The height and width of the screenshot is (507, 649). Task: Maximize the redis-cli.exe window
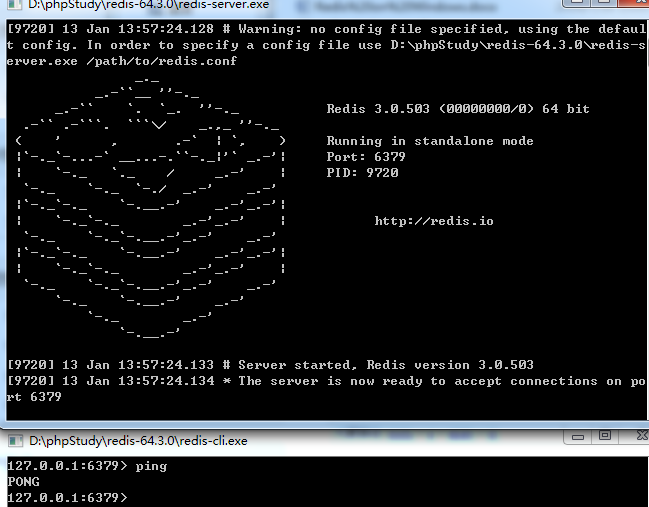click(605, 437)
